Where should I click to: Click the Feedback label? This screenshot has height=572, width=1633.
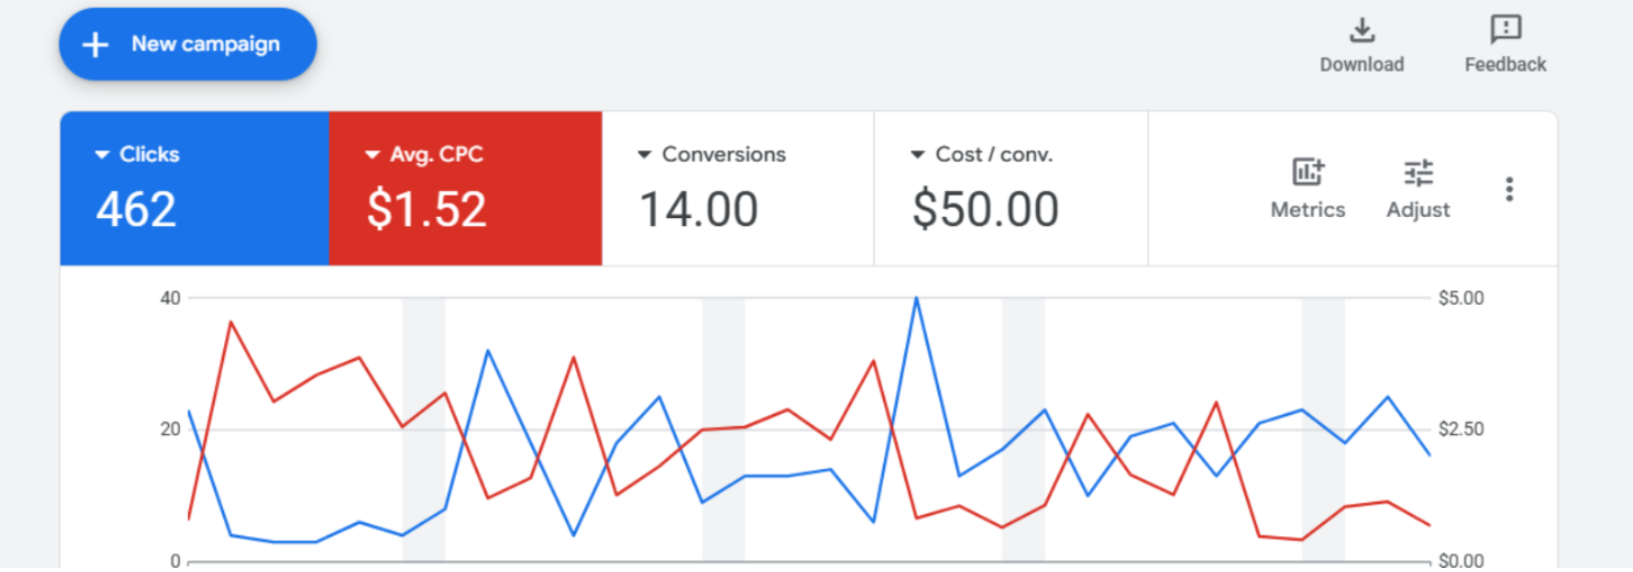[x=1505, y=64]
